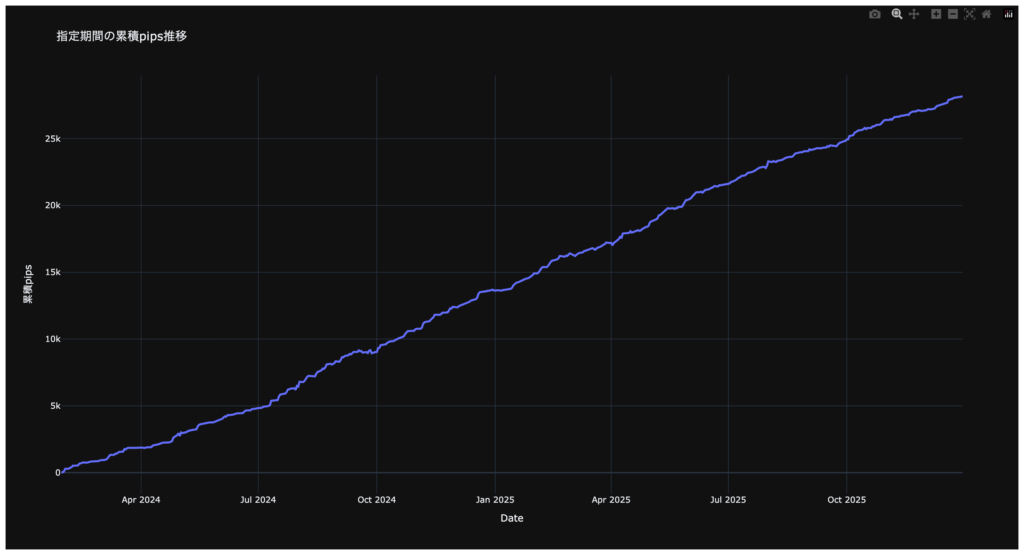This screenshot has width=1024, height=555.
Task: Click the Zoom in plus button
Action: [936, 14]
